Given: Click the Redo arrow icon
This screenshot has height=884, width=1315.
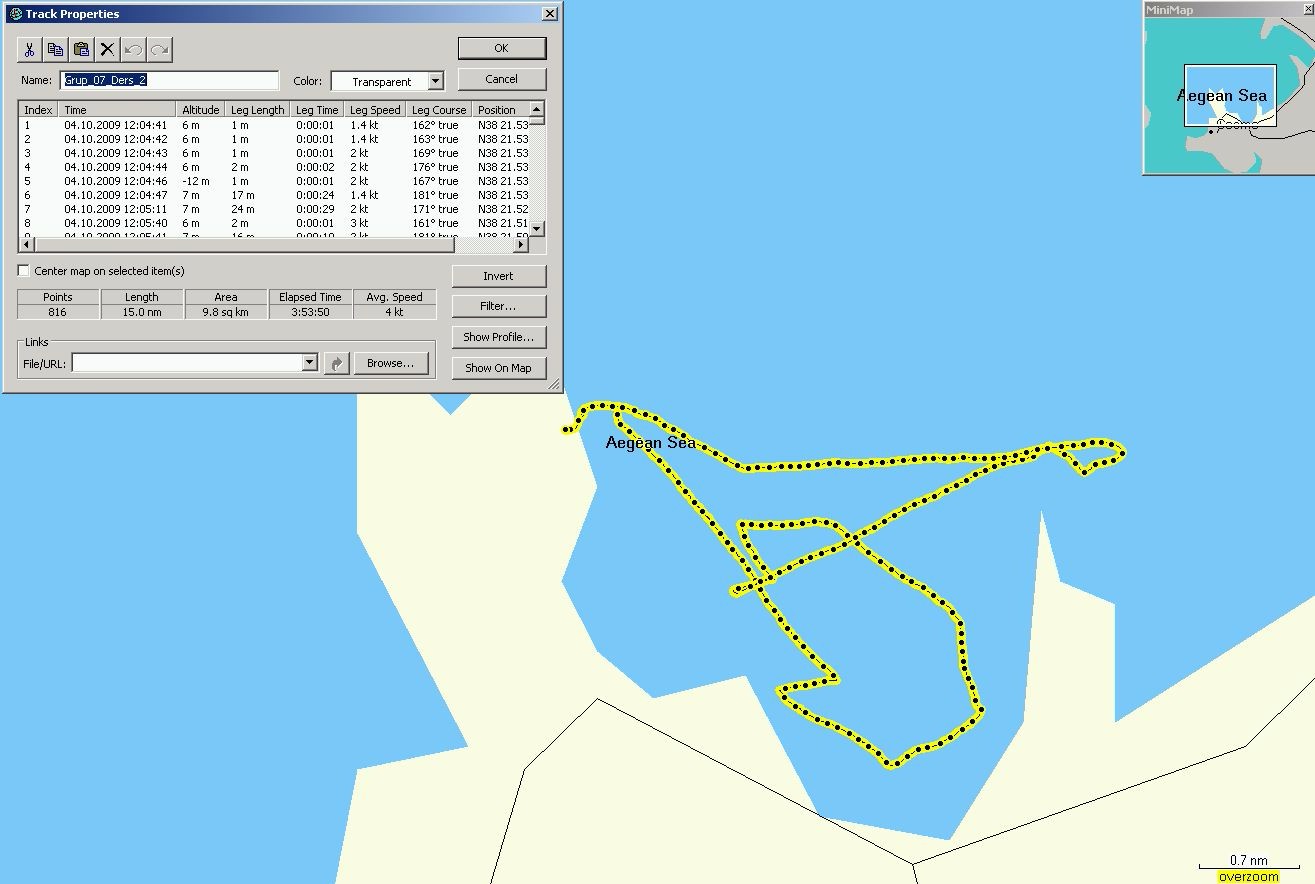Looking at the screenshot, I should [160, 49].
